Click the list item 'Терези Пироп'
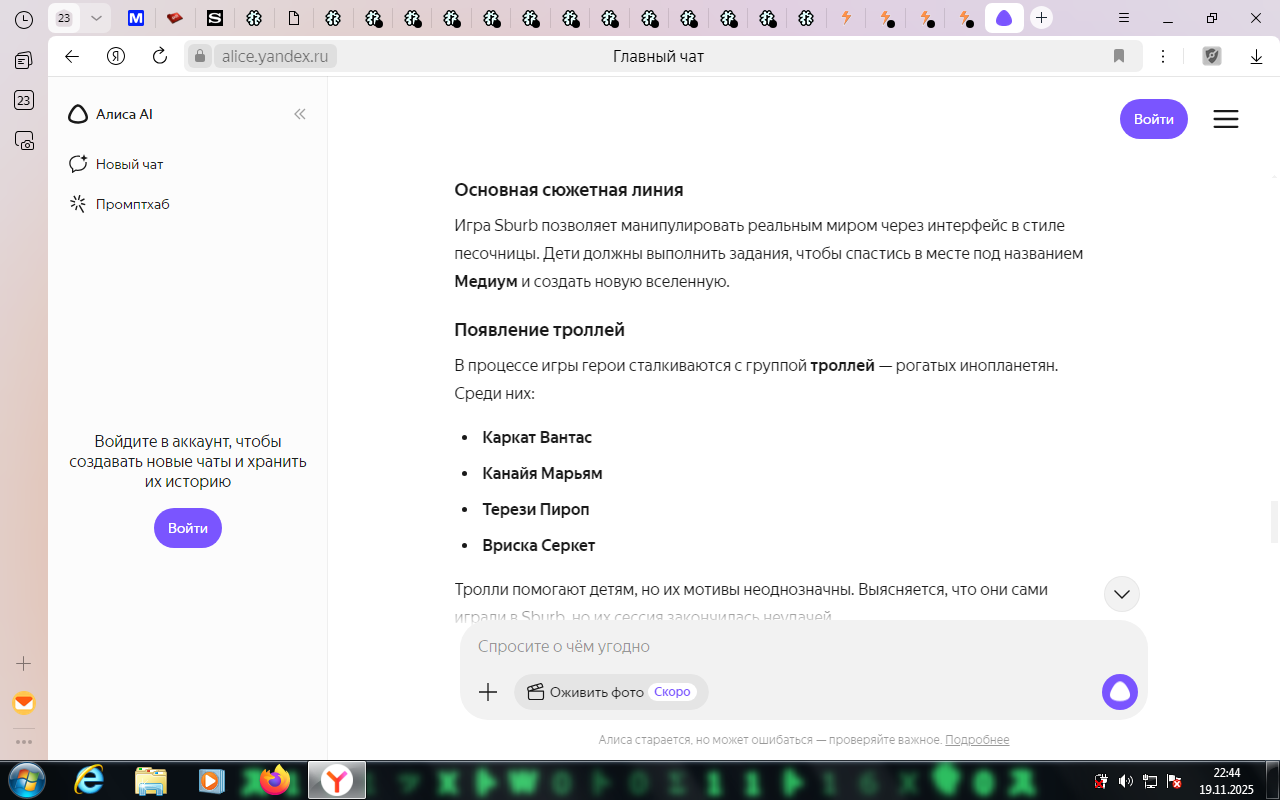The image size is (1280, 800). [536, 510]
